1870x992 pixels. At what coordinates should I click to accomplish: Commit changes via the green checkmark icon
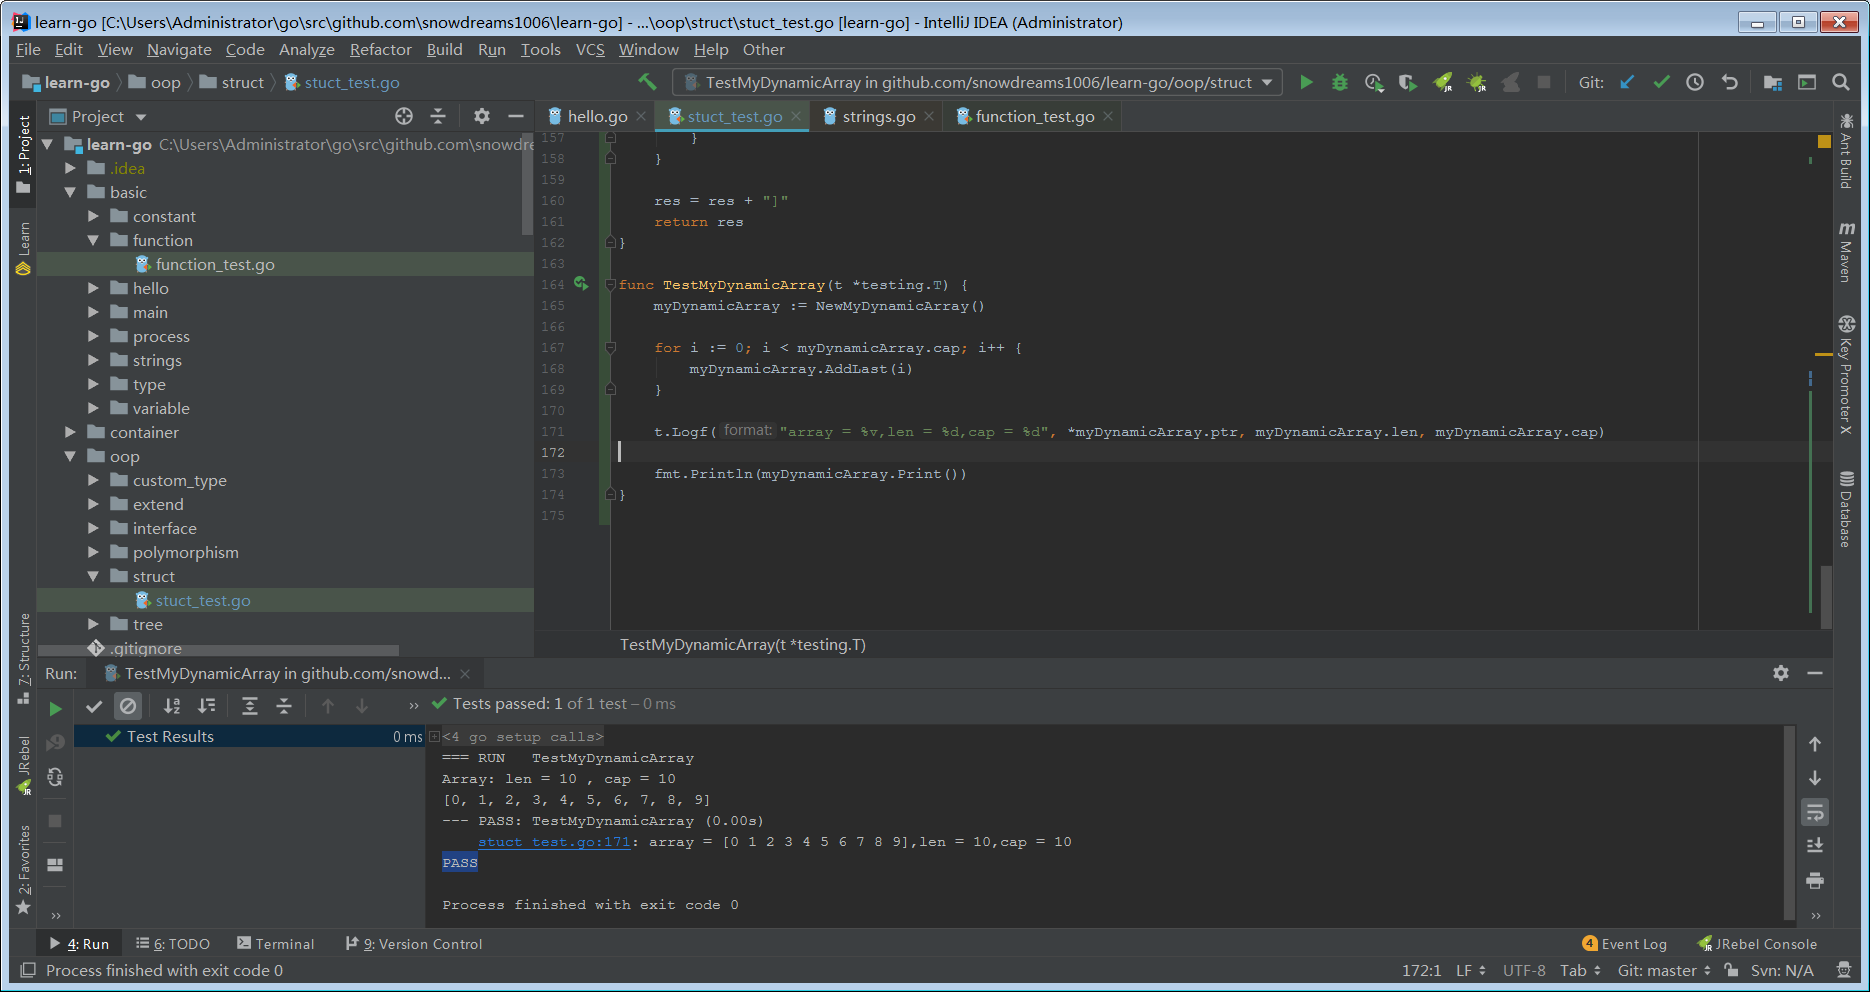1661,82
